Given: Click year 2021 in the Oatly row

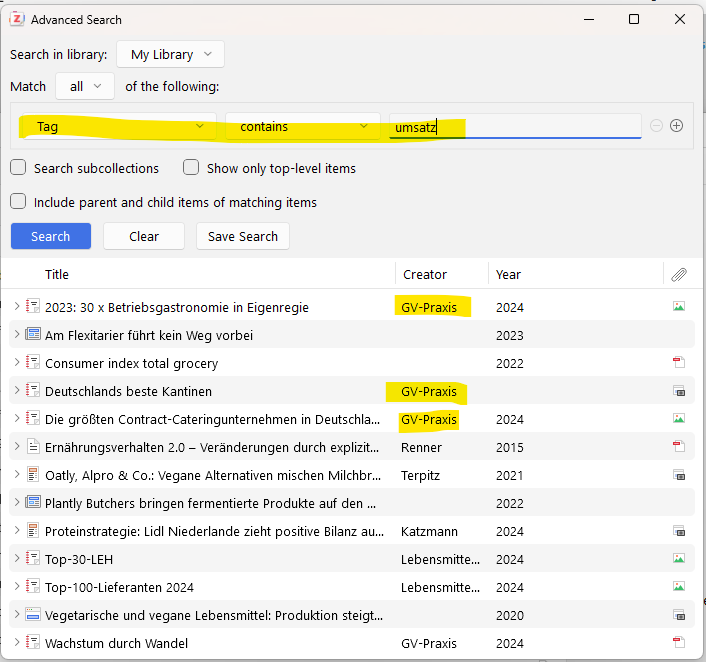Looking at the screenshot, I should point(510,475).
